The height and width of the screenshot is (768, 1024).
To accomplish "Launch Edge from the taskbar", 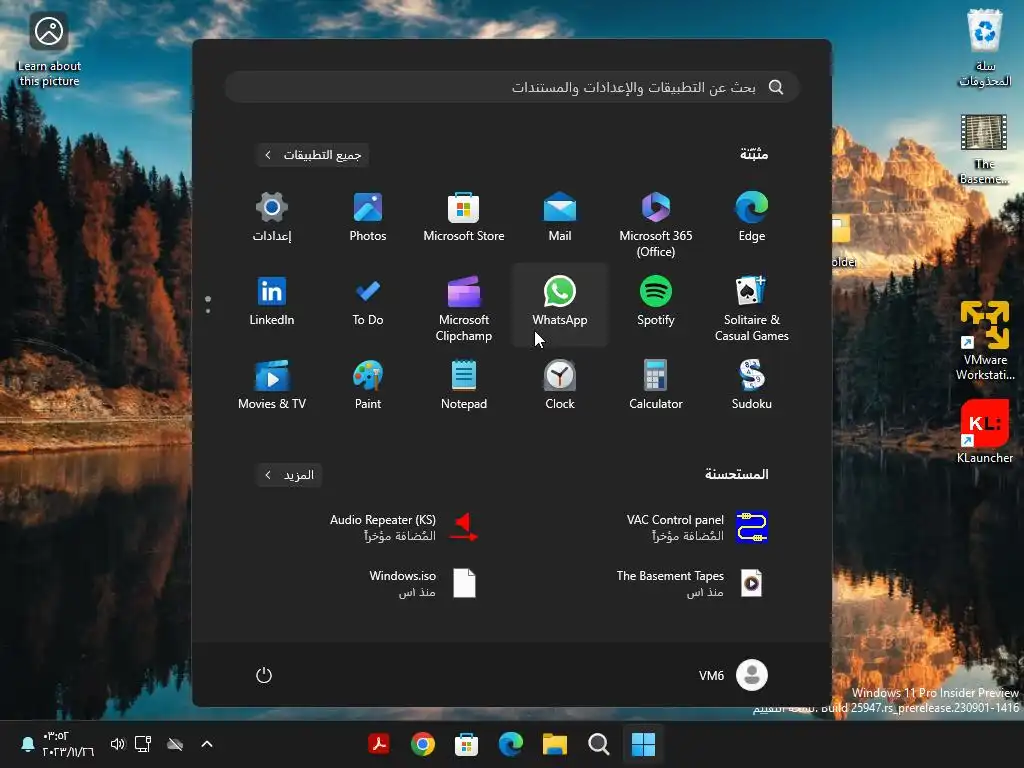I will tap(511, 744).
